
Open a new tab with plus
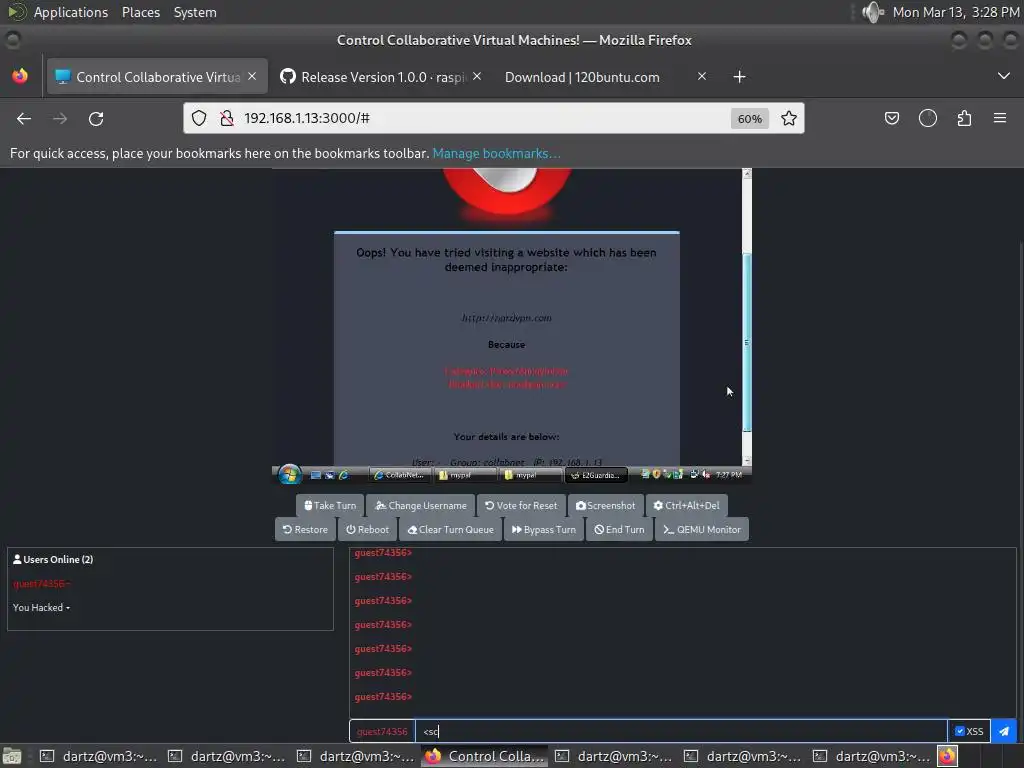[x=739, y=77]
